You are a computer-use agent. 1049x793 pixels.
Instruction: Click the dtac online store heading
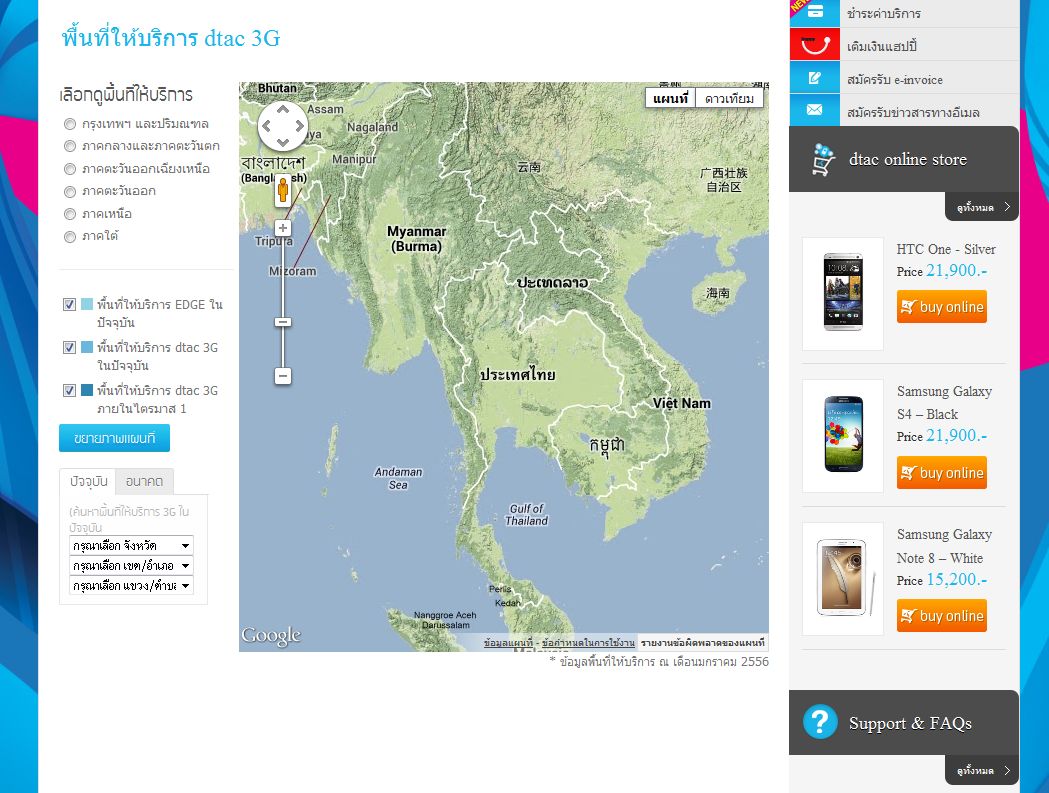(908, 159)
